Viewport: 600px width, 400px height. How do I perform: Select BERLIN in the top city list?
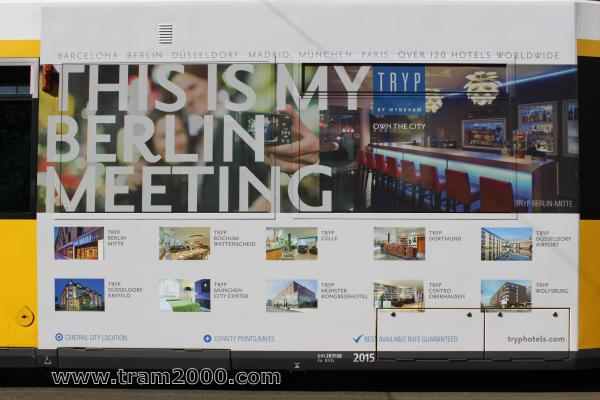[145, 55]
